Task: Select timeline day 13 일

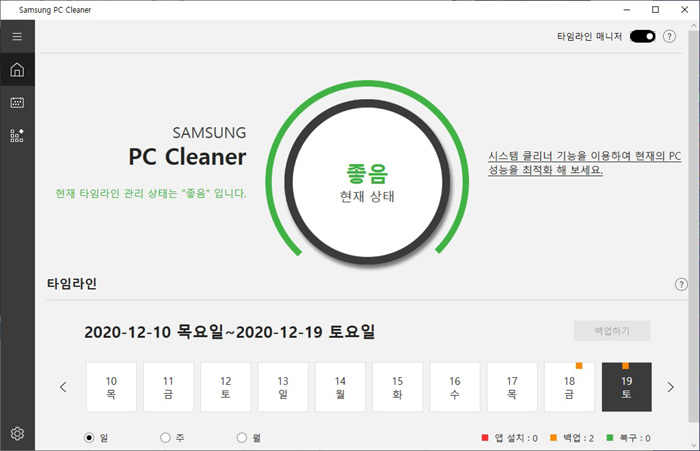Action: click(283, 387)
